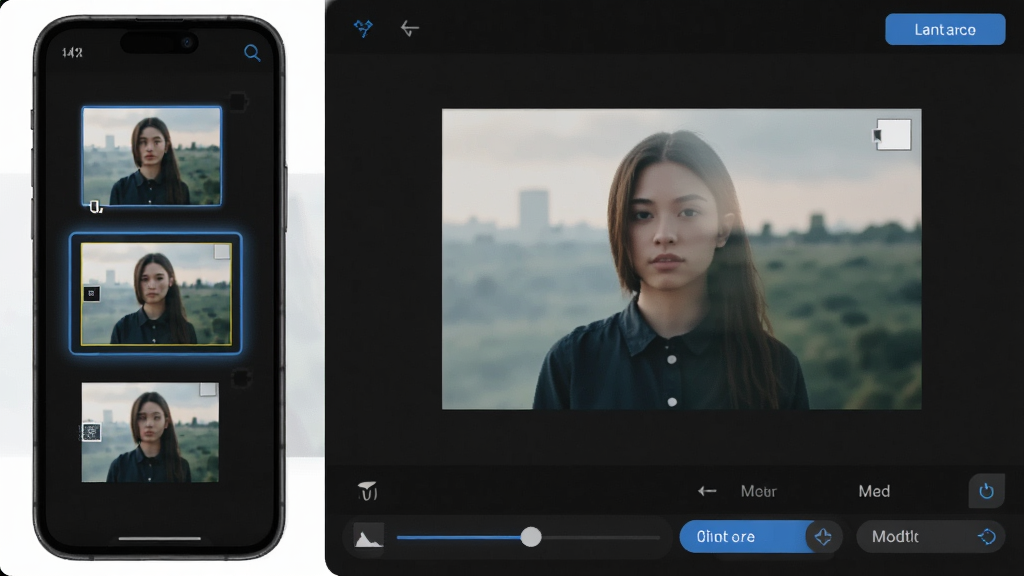Switch to the Med tab
Viewport: 1024px width, 576px height.
tap(874, 491)
